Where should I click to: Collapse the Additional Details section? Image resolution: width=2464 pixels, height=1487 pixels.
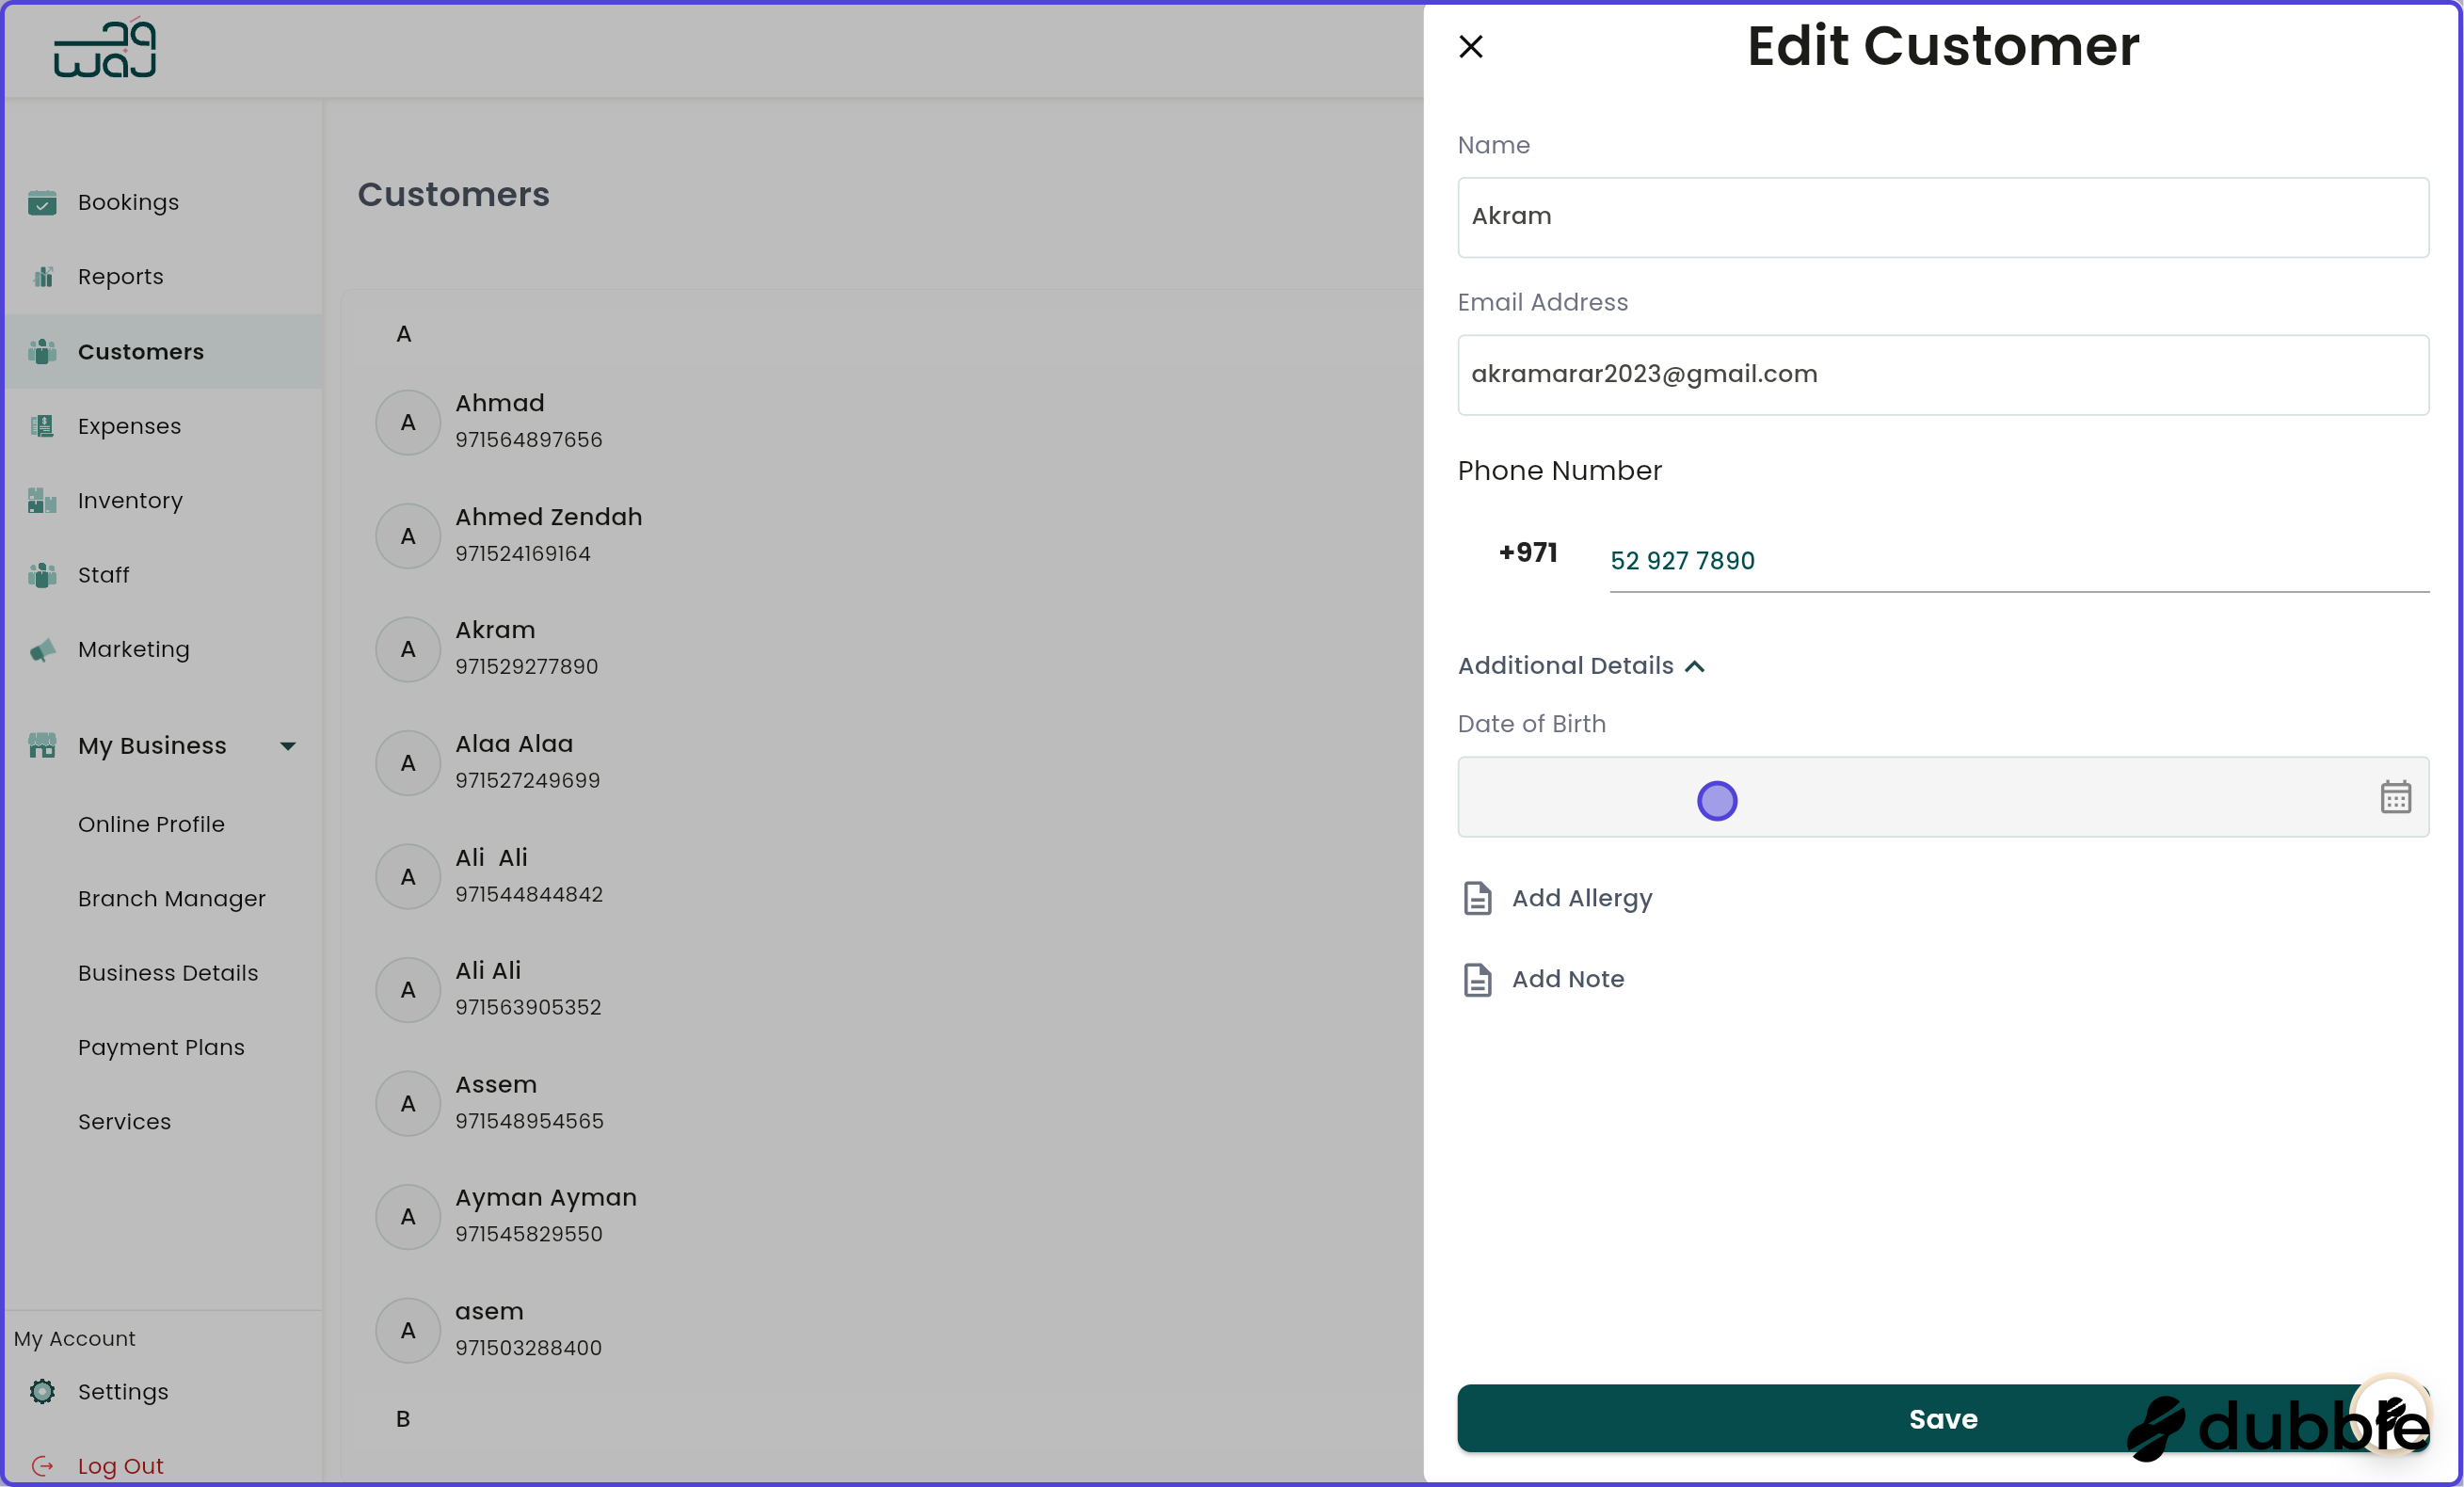pyautogui.click(x=1695, y=666)
